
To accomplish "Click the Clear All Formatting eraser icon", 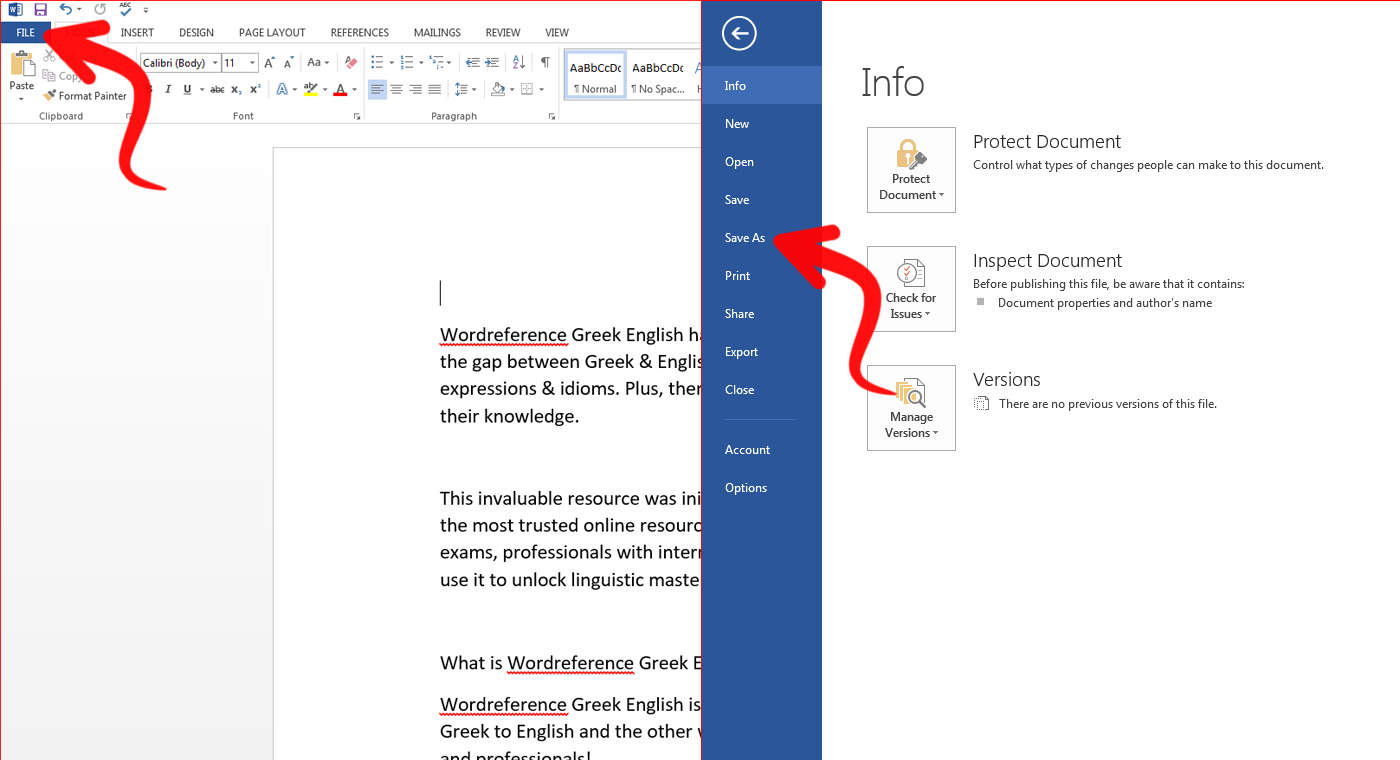I will click(x=350, y=63).
